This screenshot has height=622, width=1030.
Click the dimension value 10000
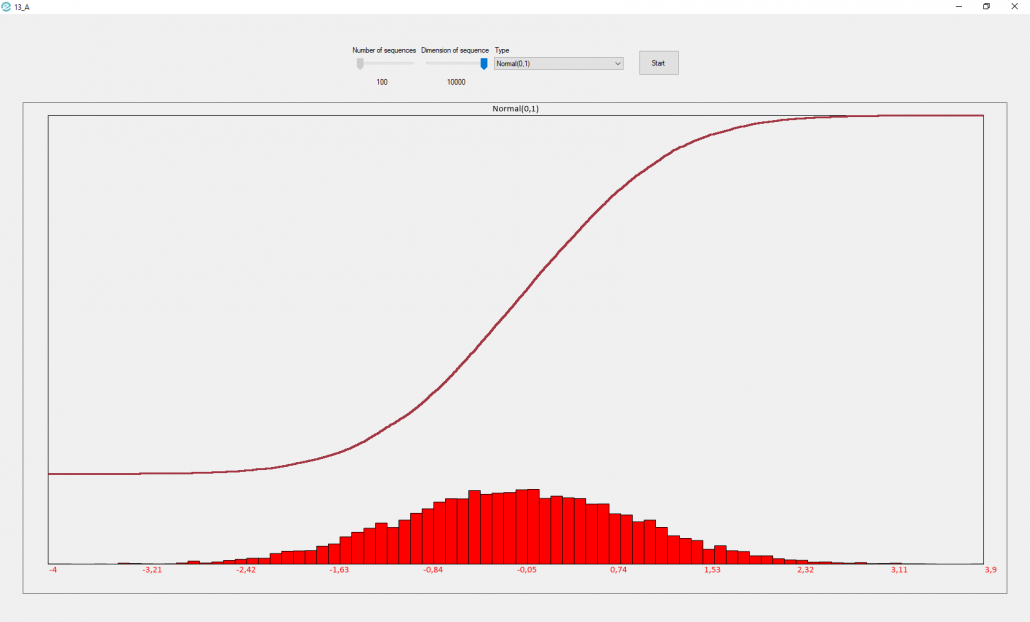click(456, 82)
